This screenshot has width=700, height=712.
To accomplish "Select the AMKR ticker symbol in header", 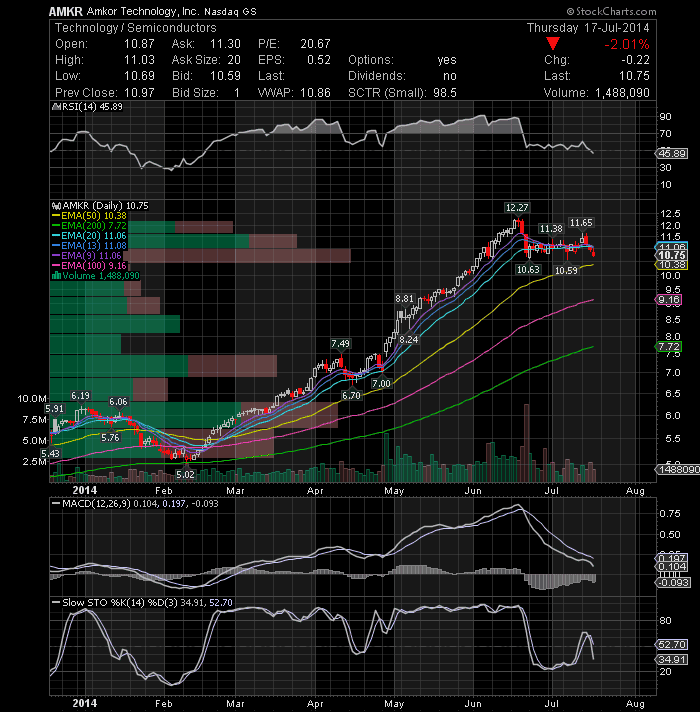I will [x=65, y=11].
